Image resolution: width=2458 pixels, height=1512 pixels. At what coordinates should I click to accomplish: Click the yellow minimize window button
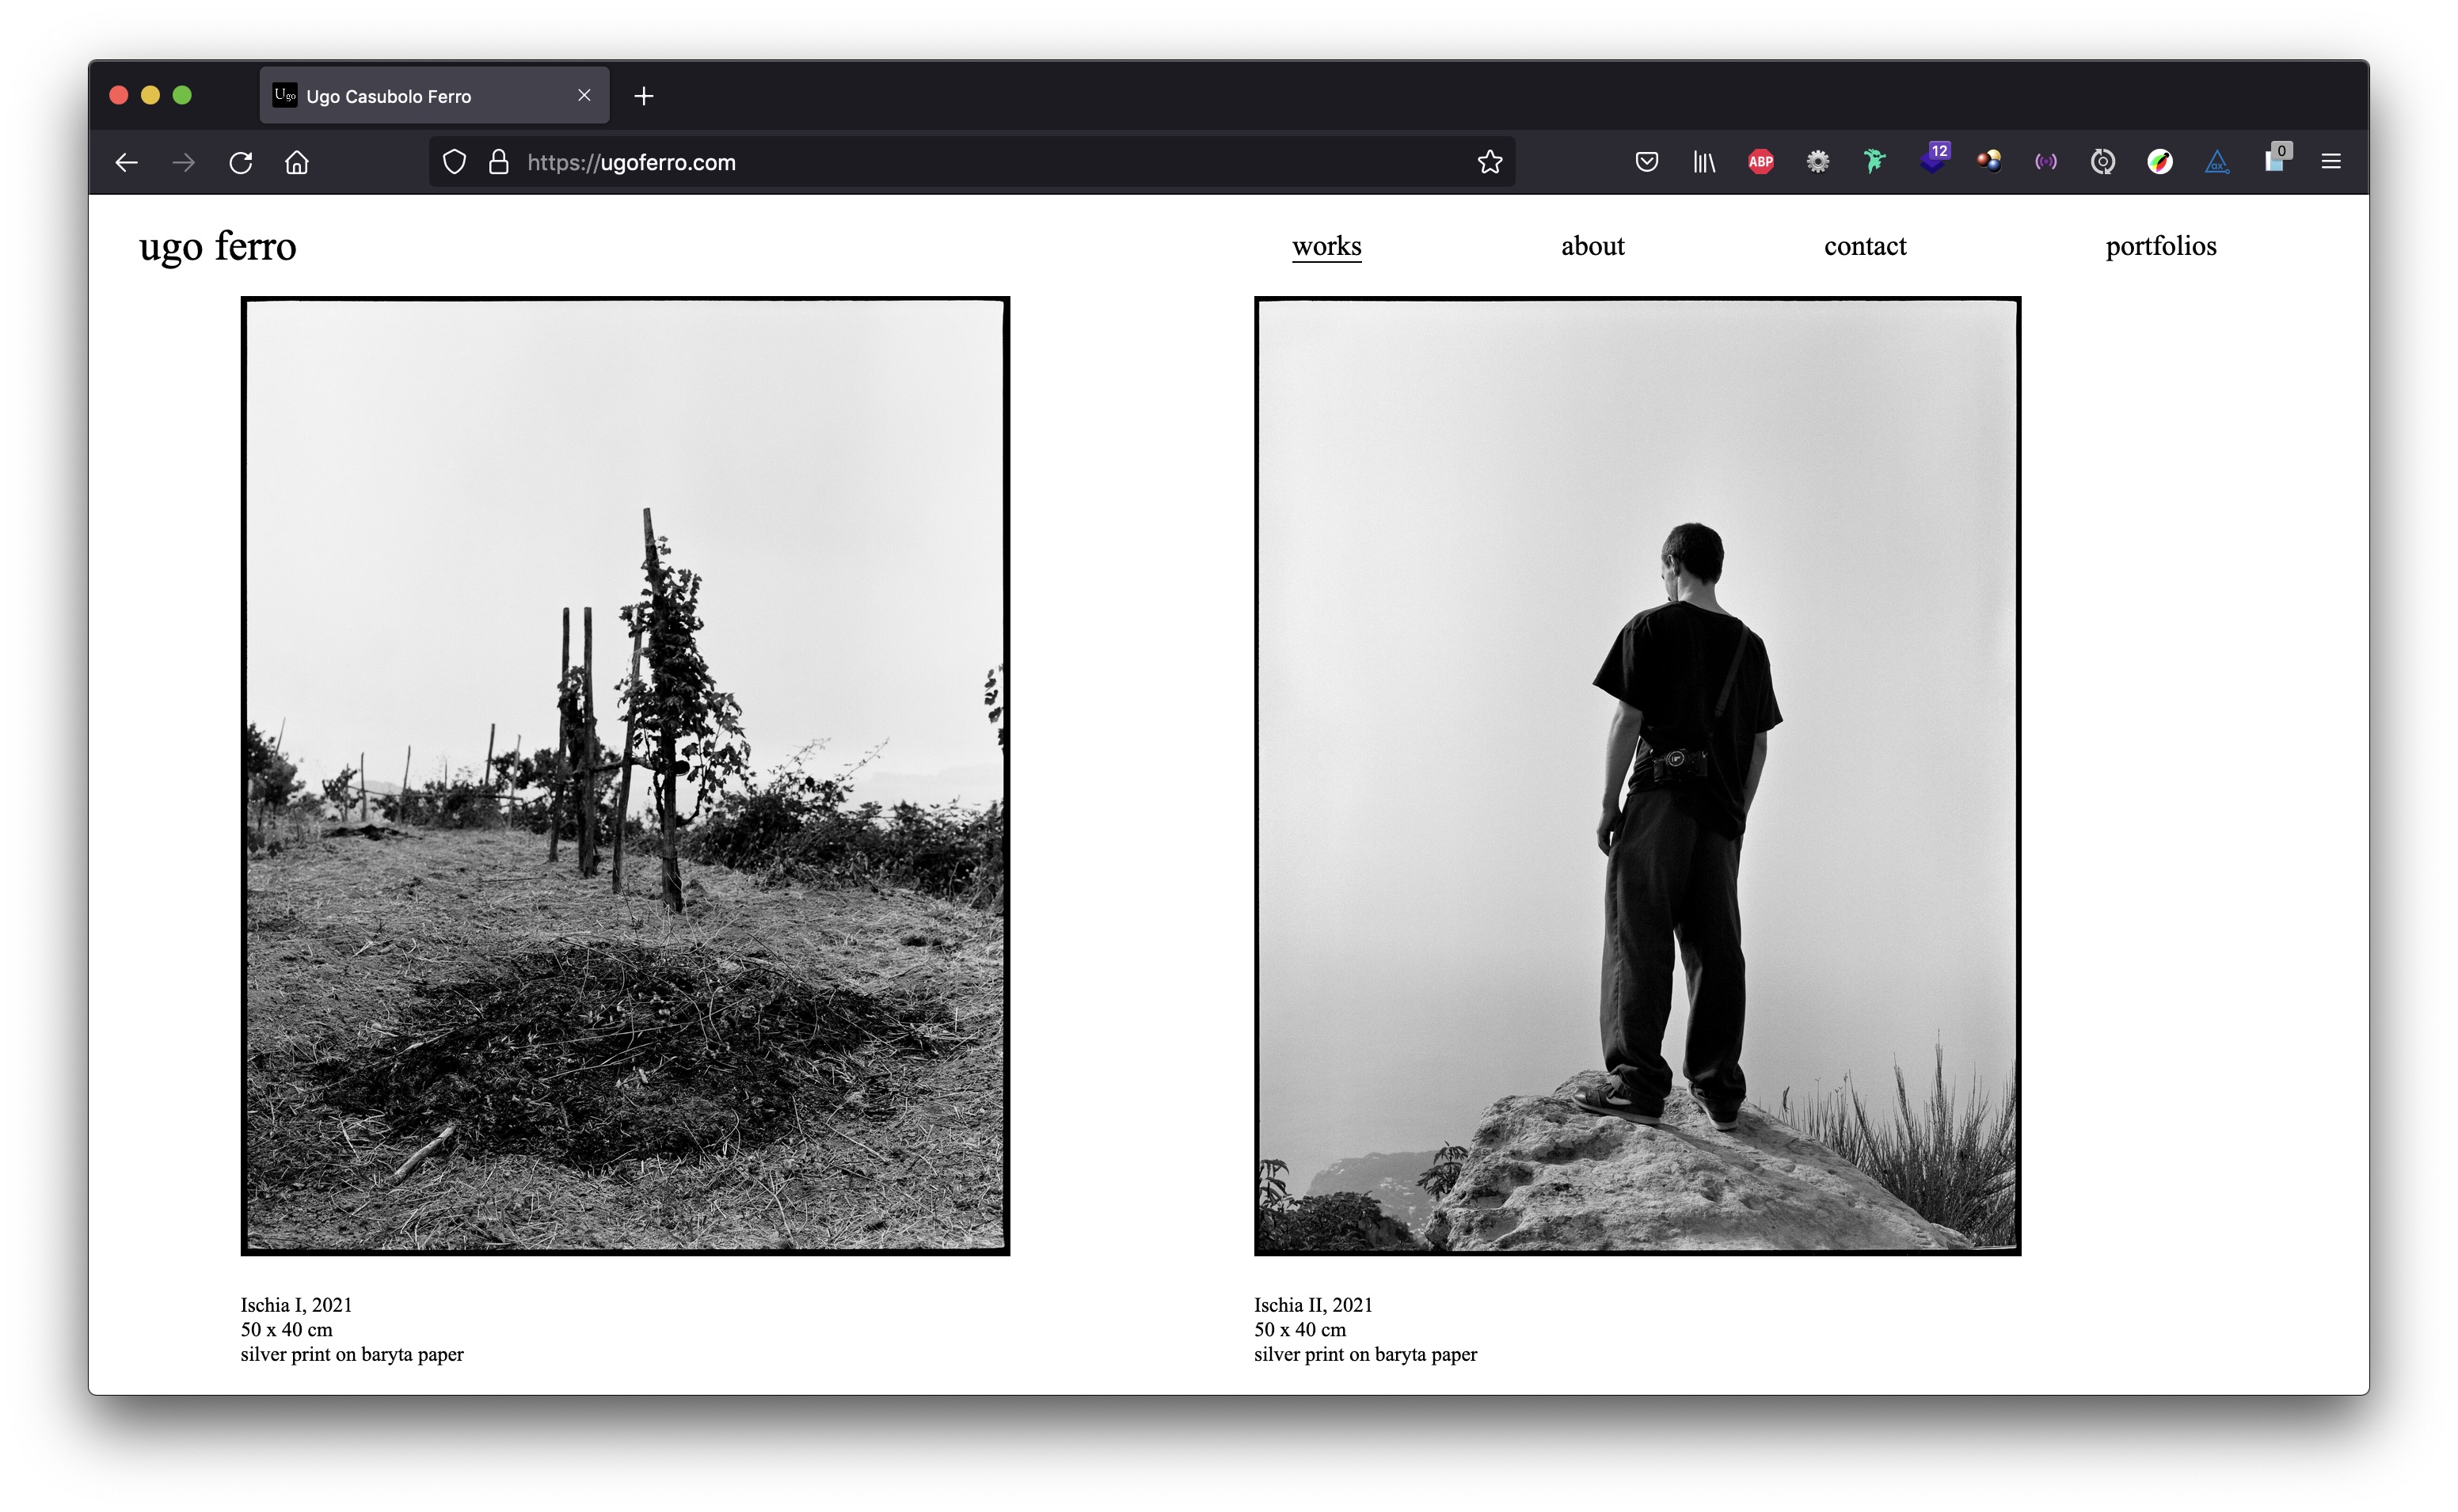coord(150,95)
